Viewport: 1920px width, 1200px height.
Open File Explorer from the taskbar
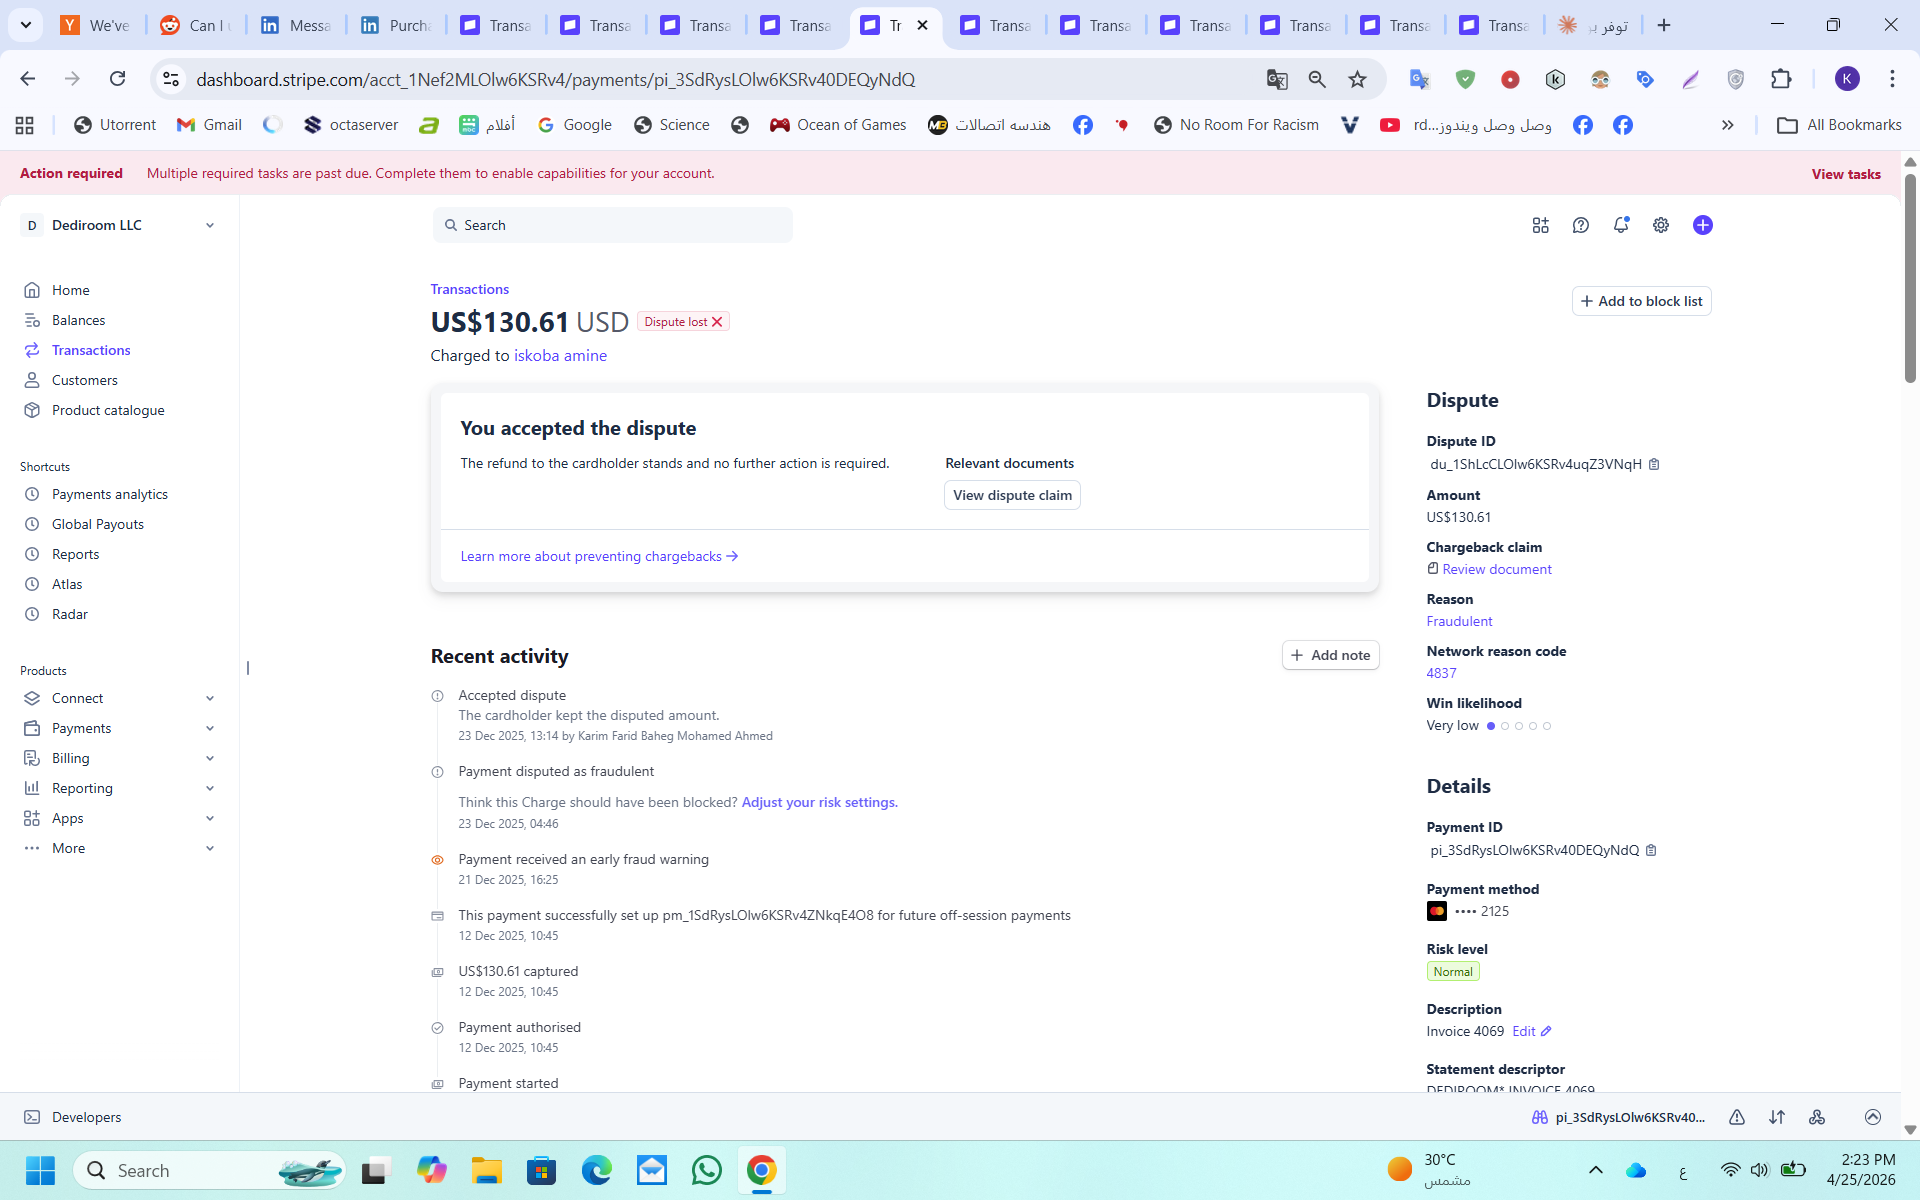tap(486, 1170)
